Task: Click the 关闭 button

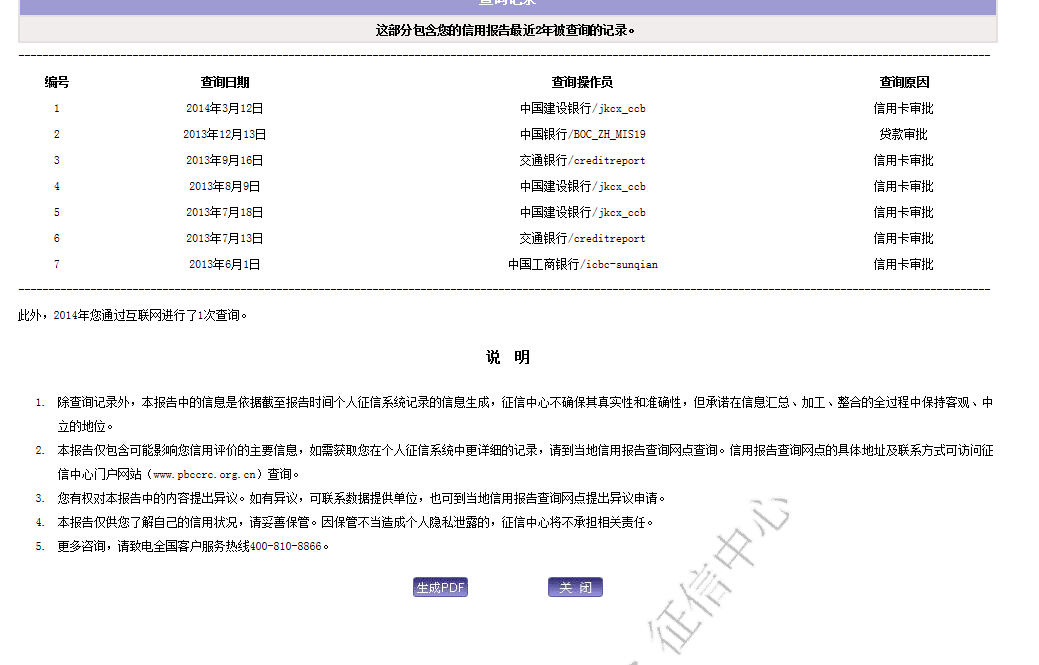Action: pos(575,588)
